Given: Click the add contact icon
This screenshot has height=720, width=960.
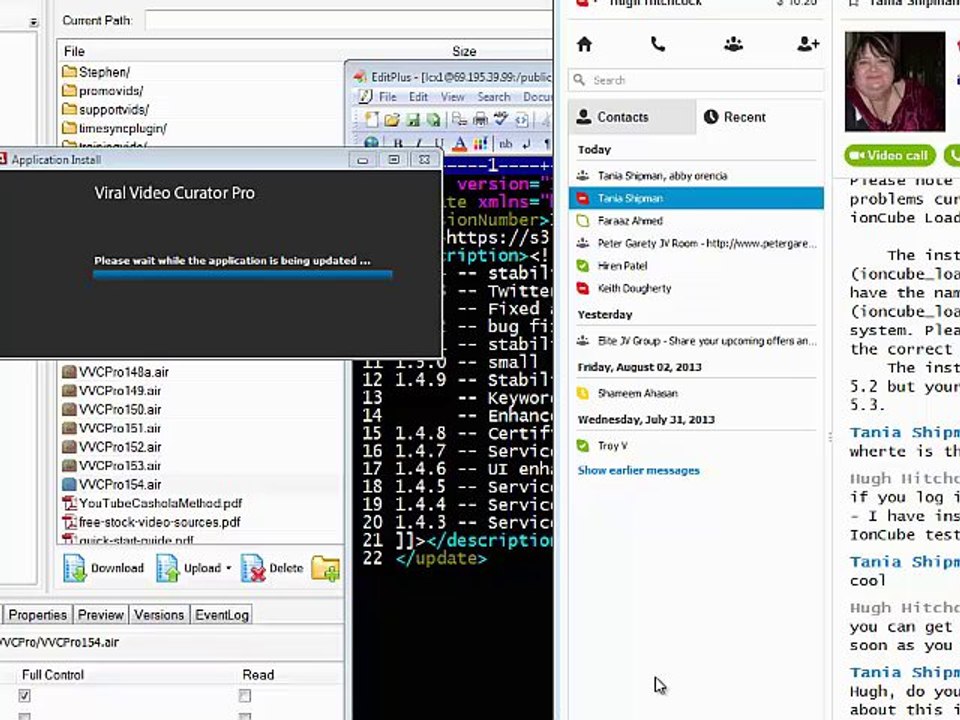Looking at the screenshot, I should pos(808,44).
